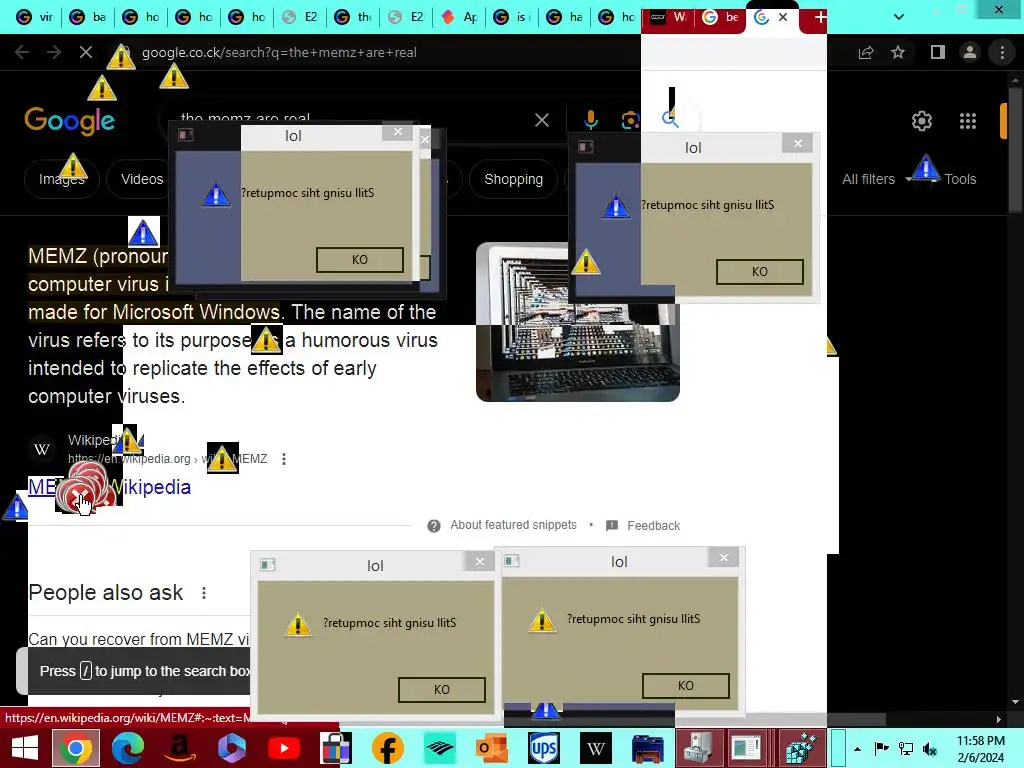Screen dimensions: 1024x768
Task: Open the search Tools options
Action: 960,179
